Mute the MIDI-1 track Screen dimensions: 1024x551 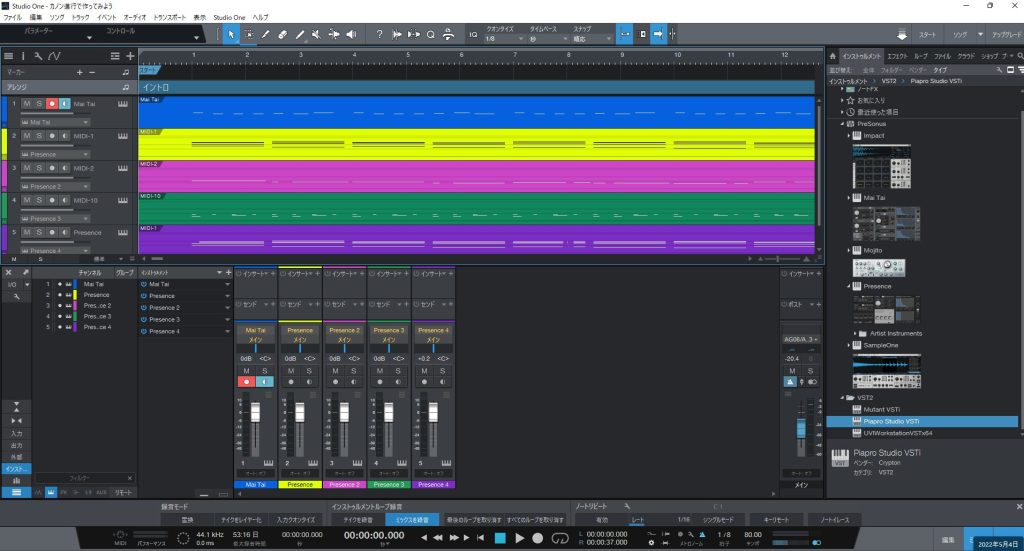pyautogui.click(x=27, y=135)
